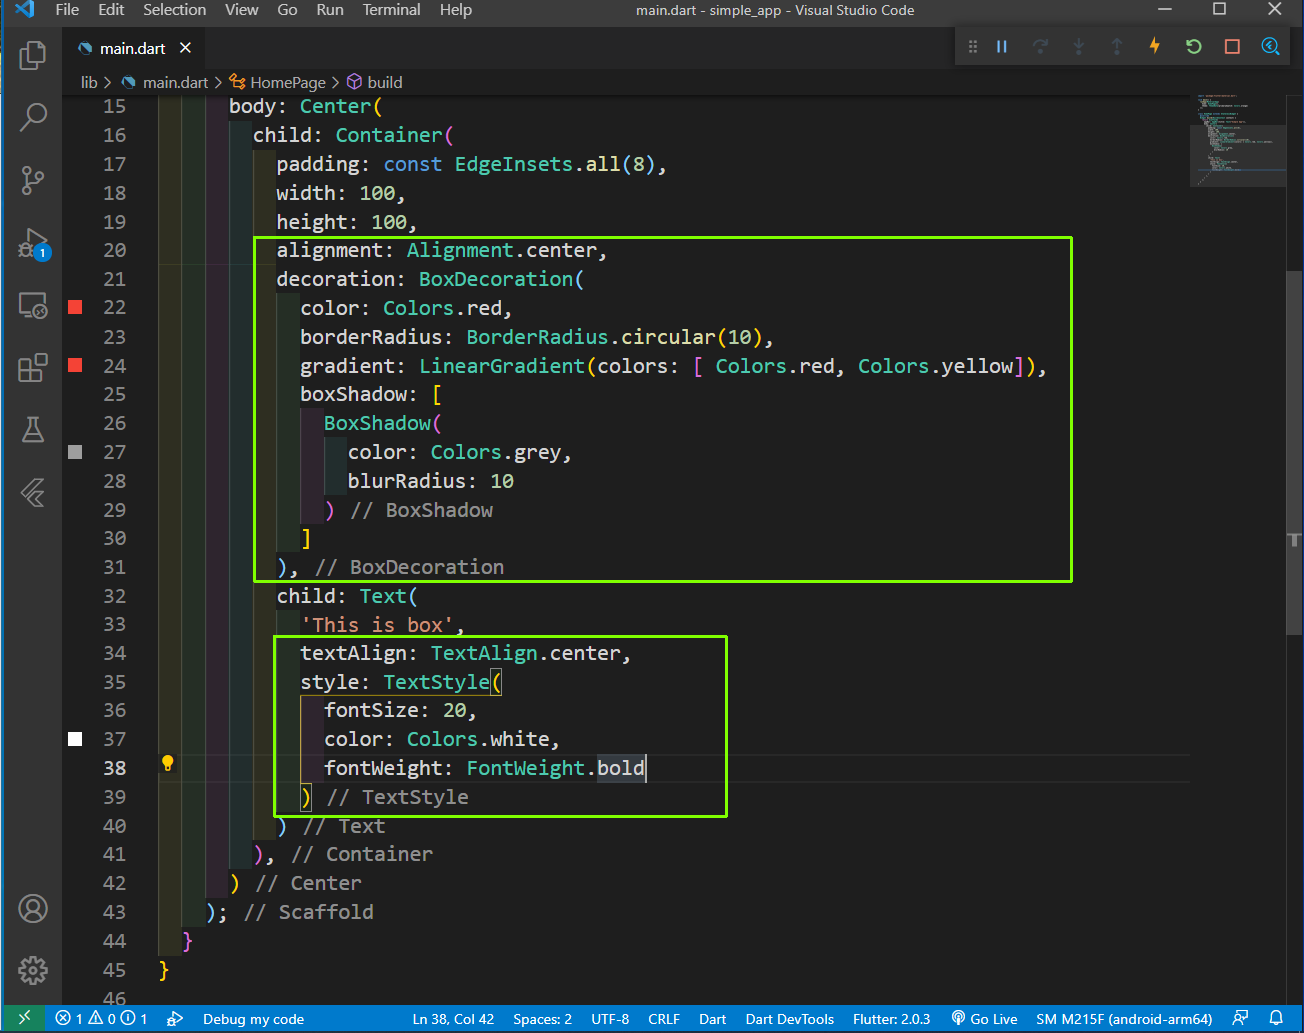Open the remote window indicator in status bar

(25, 1018)
